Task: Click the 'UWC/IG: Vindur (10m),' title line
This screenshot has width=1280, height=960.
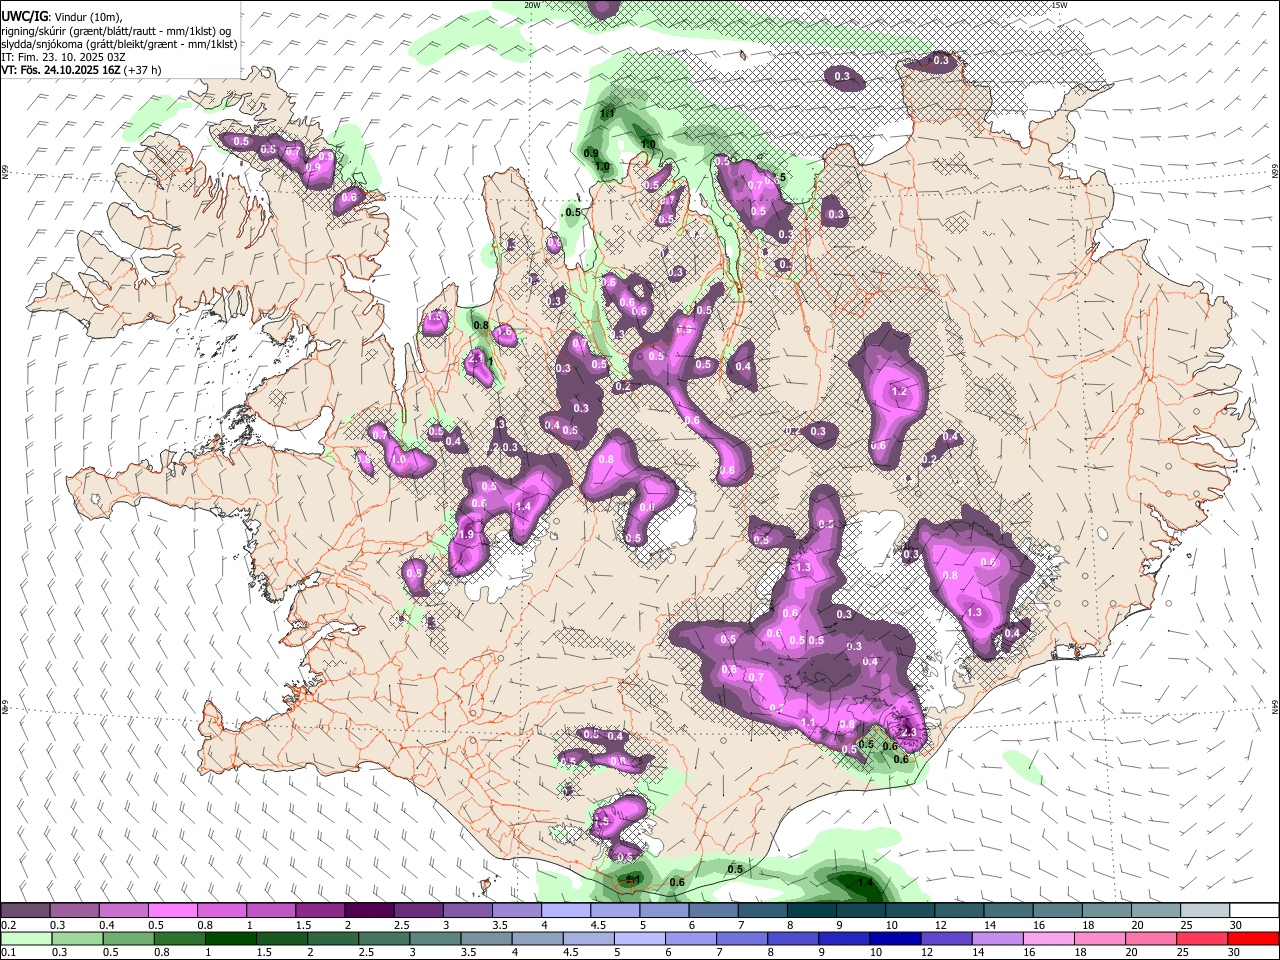Action: pyautogui.click(x=61, y=16)
